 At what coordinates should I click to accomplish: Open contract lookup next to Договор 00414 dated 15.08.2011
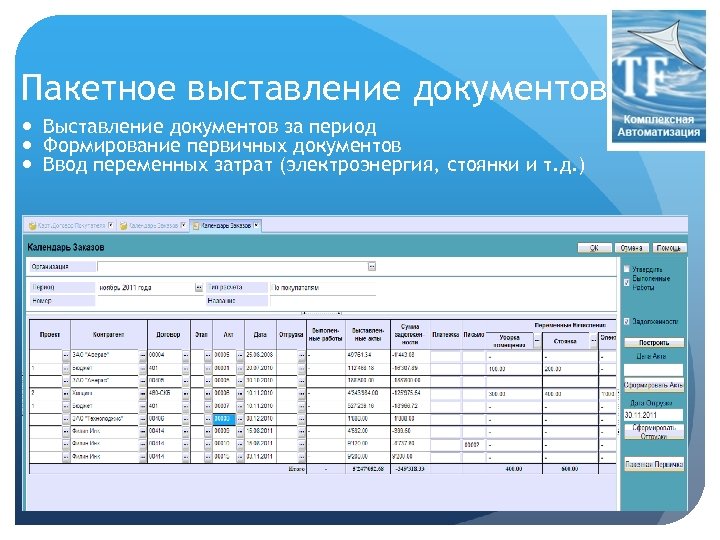click(x=186, y=432)
